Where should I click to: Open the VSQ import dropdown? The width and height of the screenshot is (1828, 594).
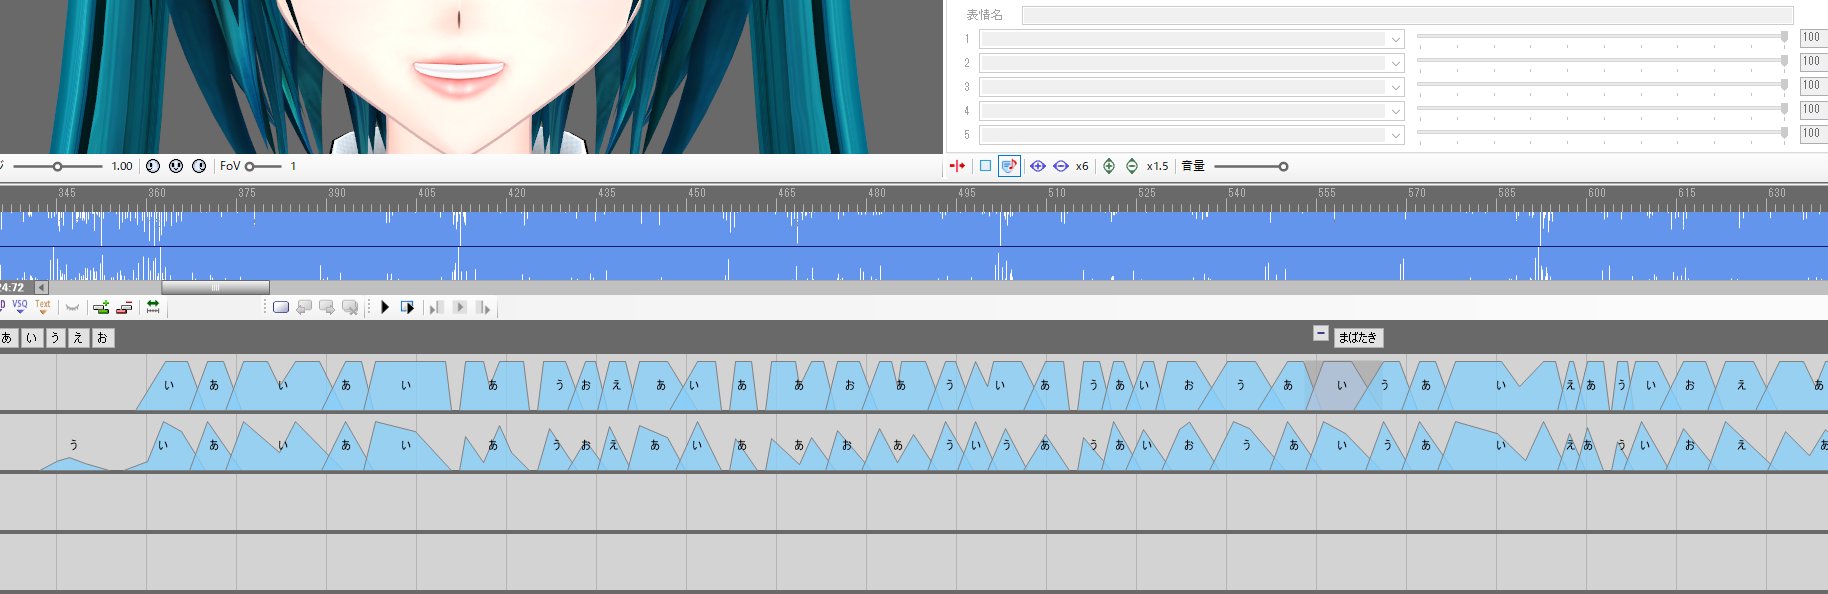[x=20, y=307]
